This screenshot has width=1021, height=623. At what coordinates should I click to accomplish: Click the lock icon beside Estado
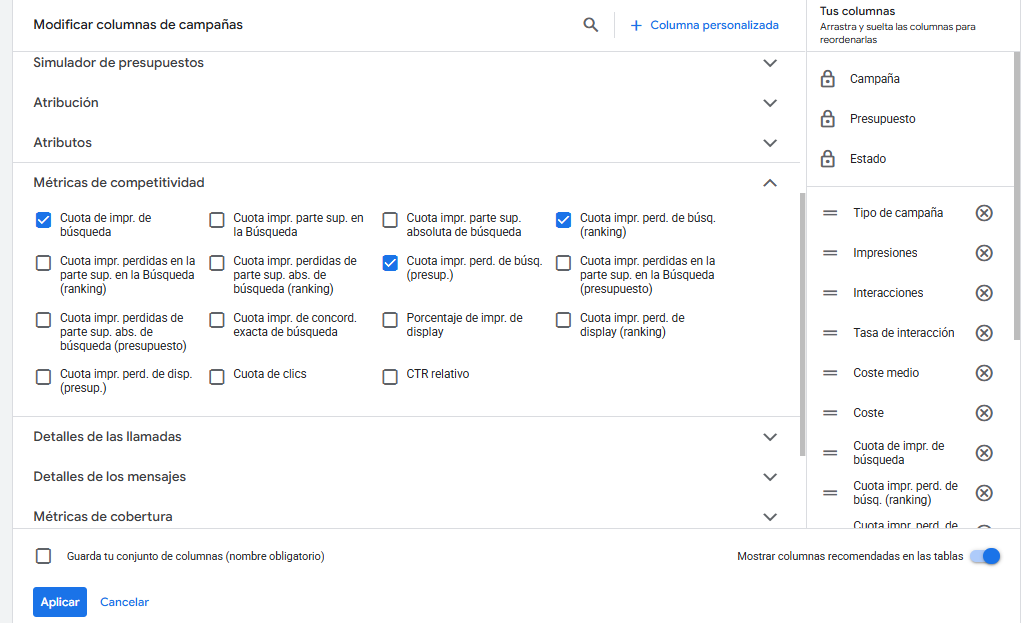click(x=828, y=158)
